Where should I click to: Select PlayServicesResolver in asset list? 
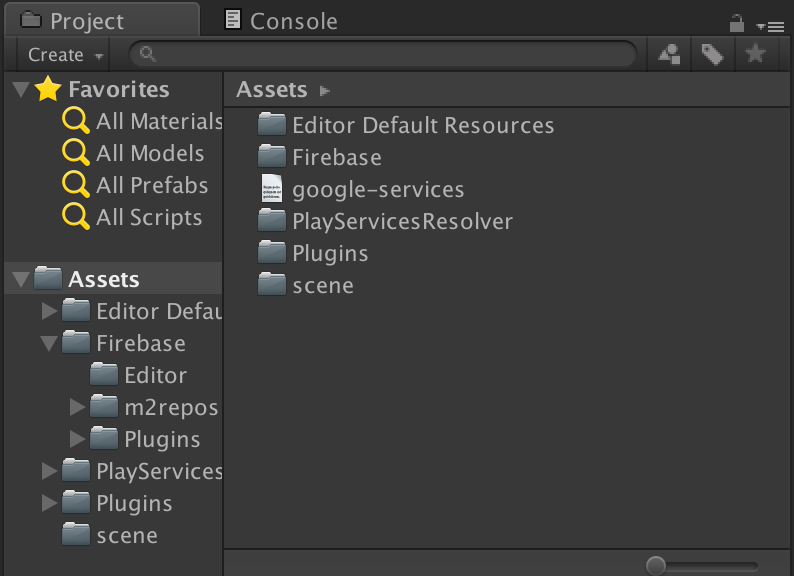click(x=403, y=221)
